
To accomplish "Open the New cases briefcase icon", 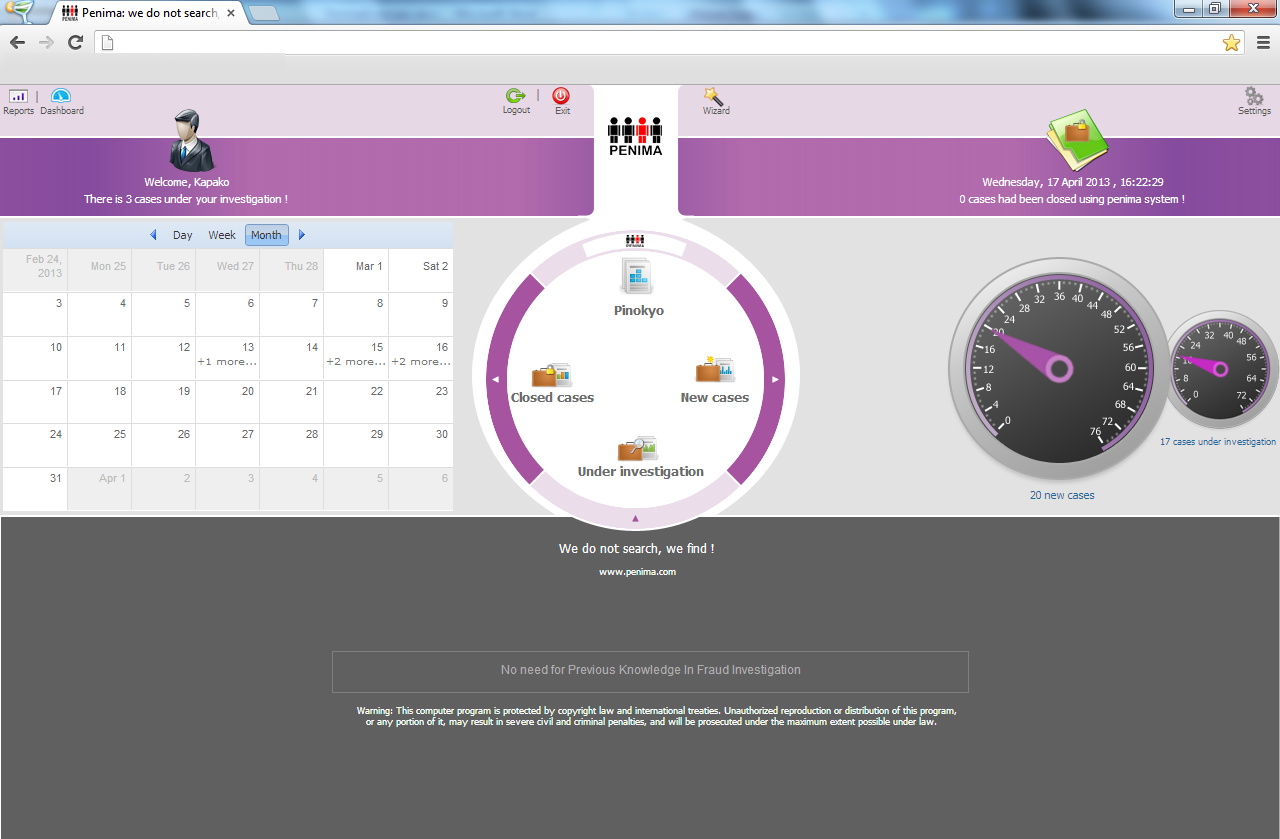I will (x=715, y=370).
